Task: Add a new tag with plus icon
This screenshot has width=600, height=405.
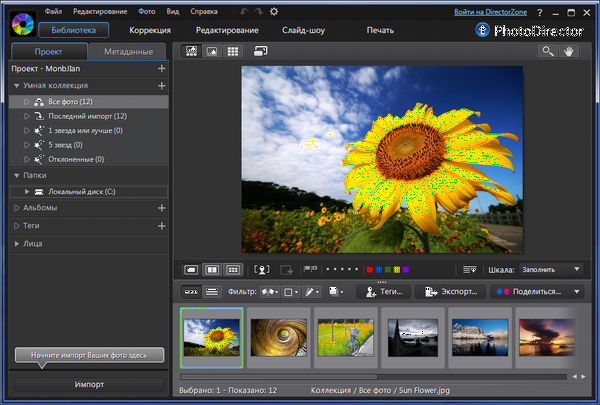Action: (162, 226)
